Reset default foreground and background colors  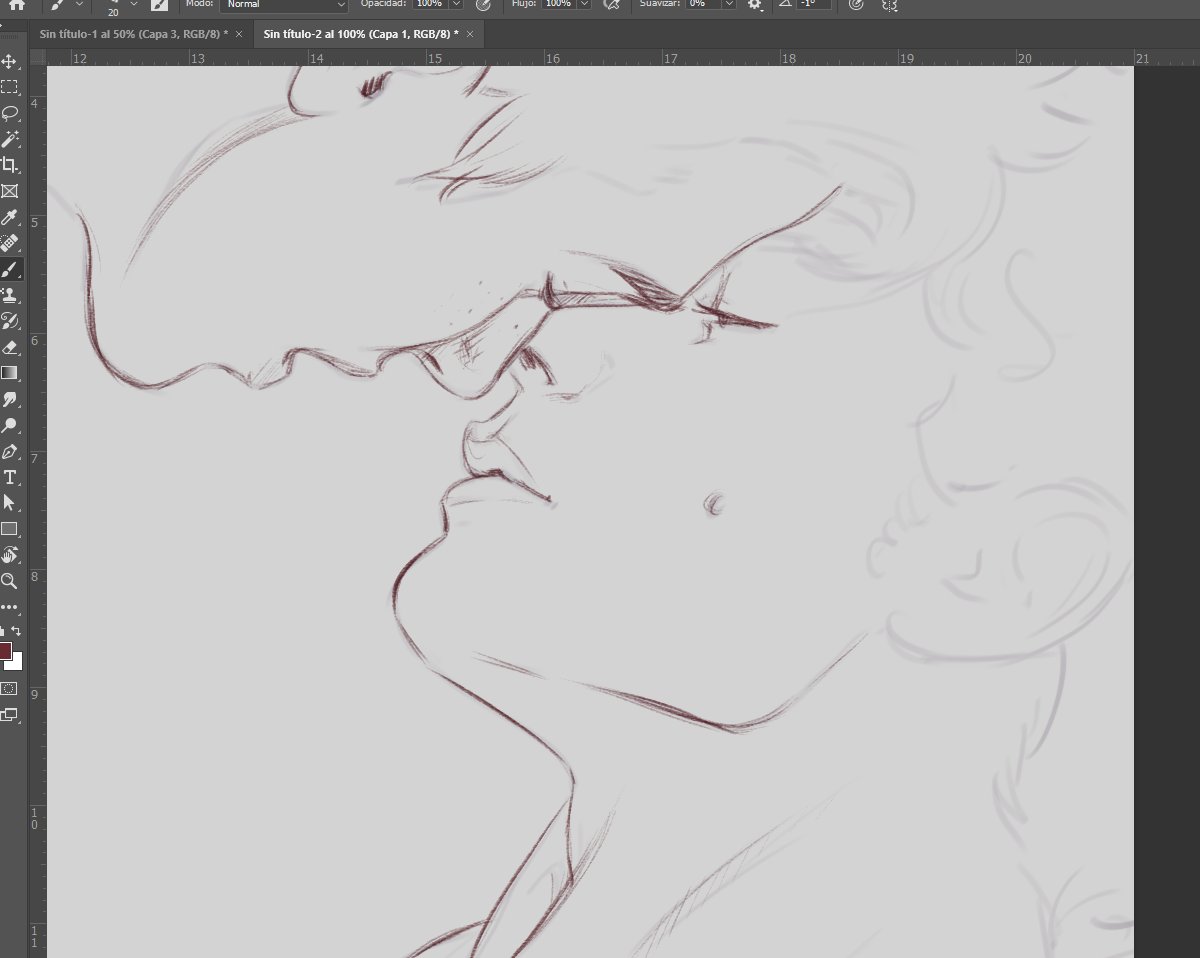[3, 631]
